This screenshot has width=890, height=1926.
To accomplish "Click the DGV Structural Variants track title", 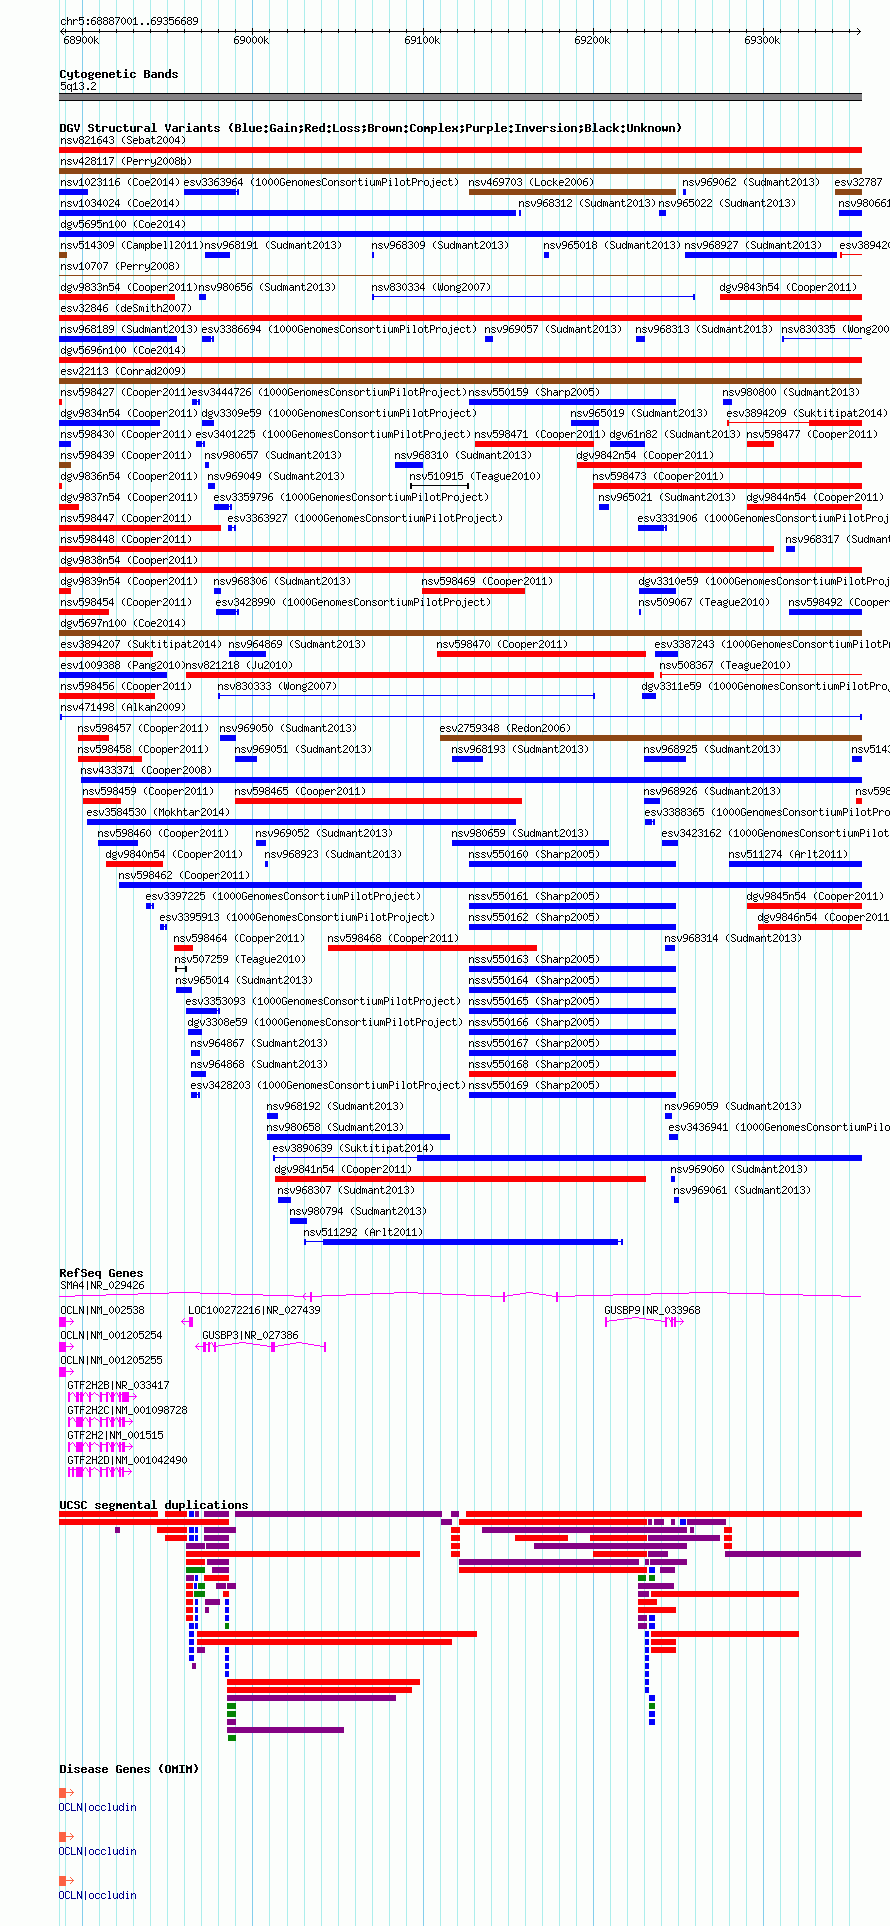I will pos(370,128).
